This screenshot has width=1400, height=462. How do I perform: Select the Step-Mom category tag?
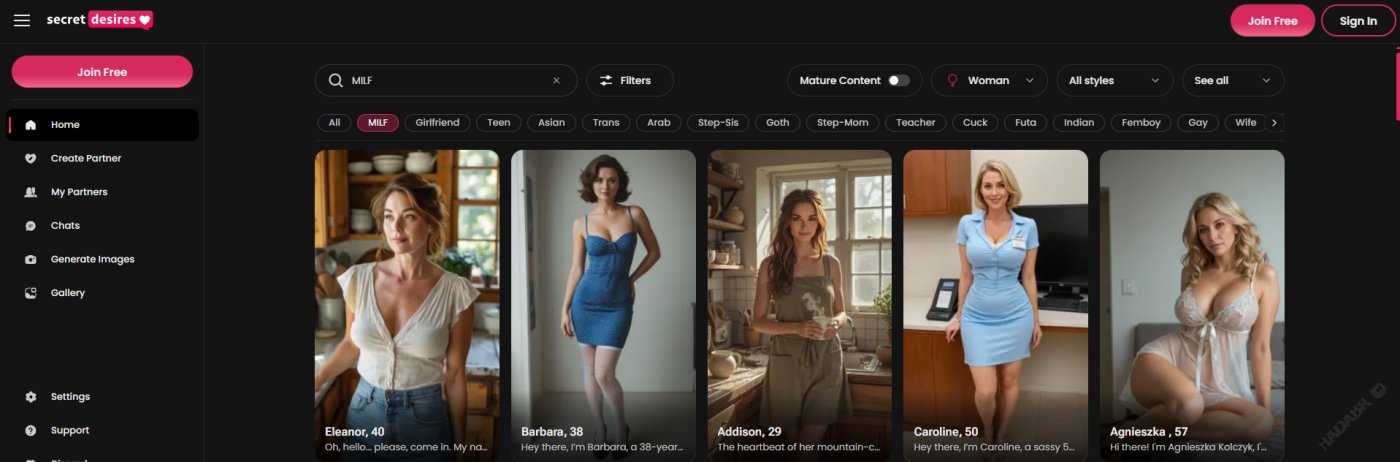click(843, 123)
